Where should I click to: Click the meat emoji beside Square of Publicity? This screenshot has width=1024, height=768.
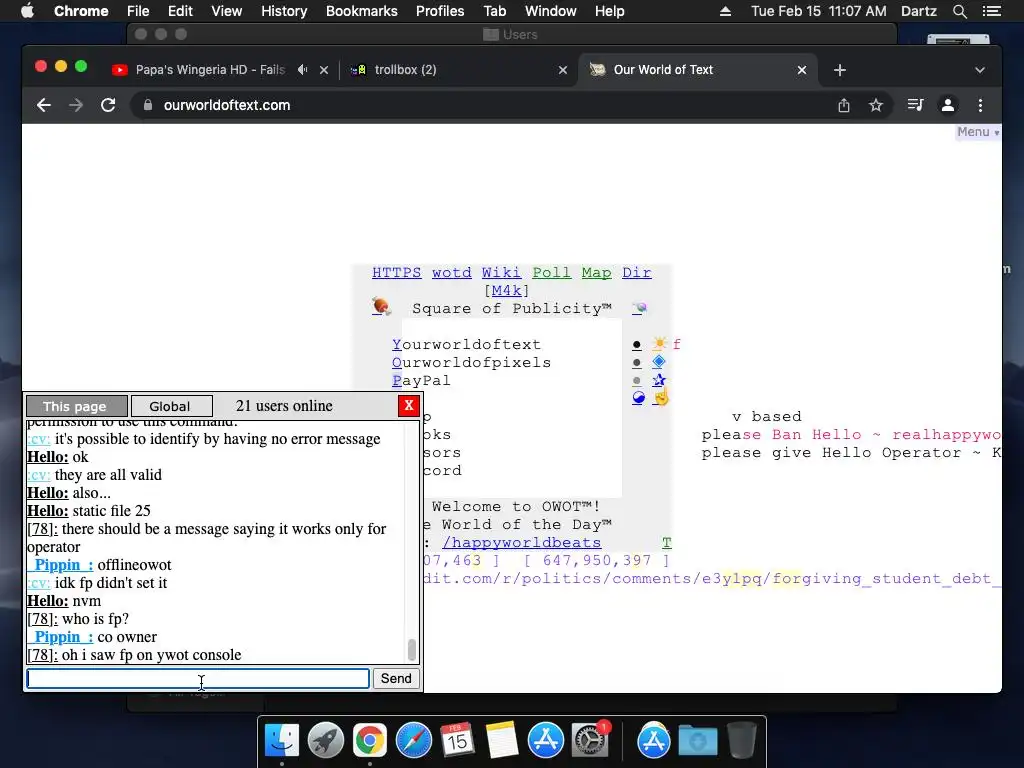pos(381,306)
